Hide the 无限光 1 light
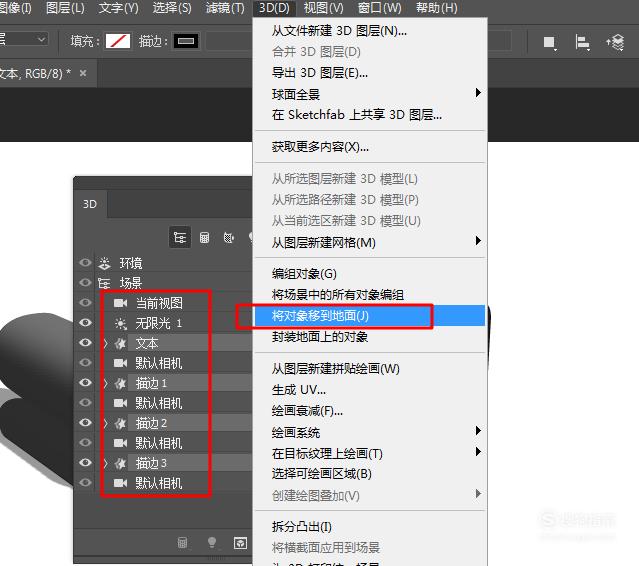639x566 pixels. click(85, 323)
